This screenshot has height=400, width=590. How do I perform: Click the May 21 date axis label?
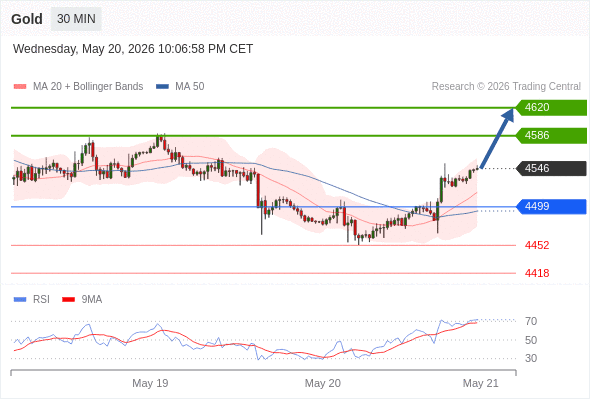(481, 383)
